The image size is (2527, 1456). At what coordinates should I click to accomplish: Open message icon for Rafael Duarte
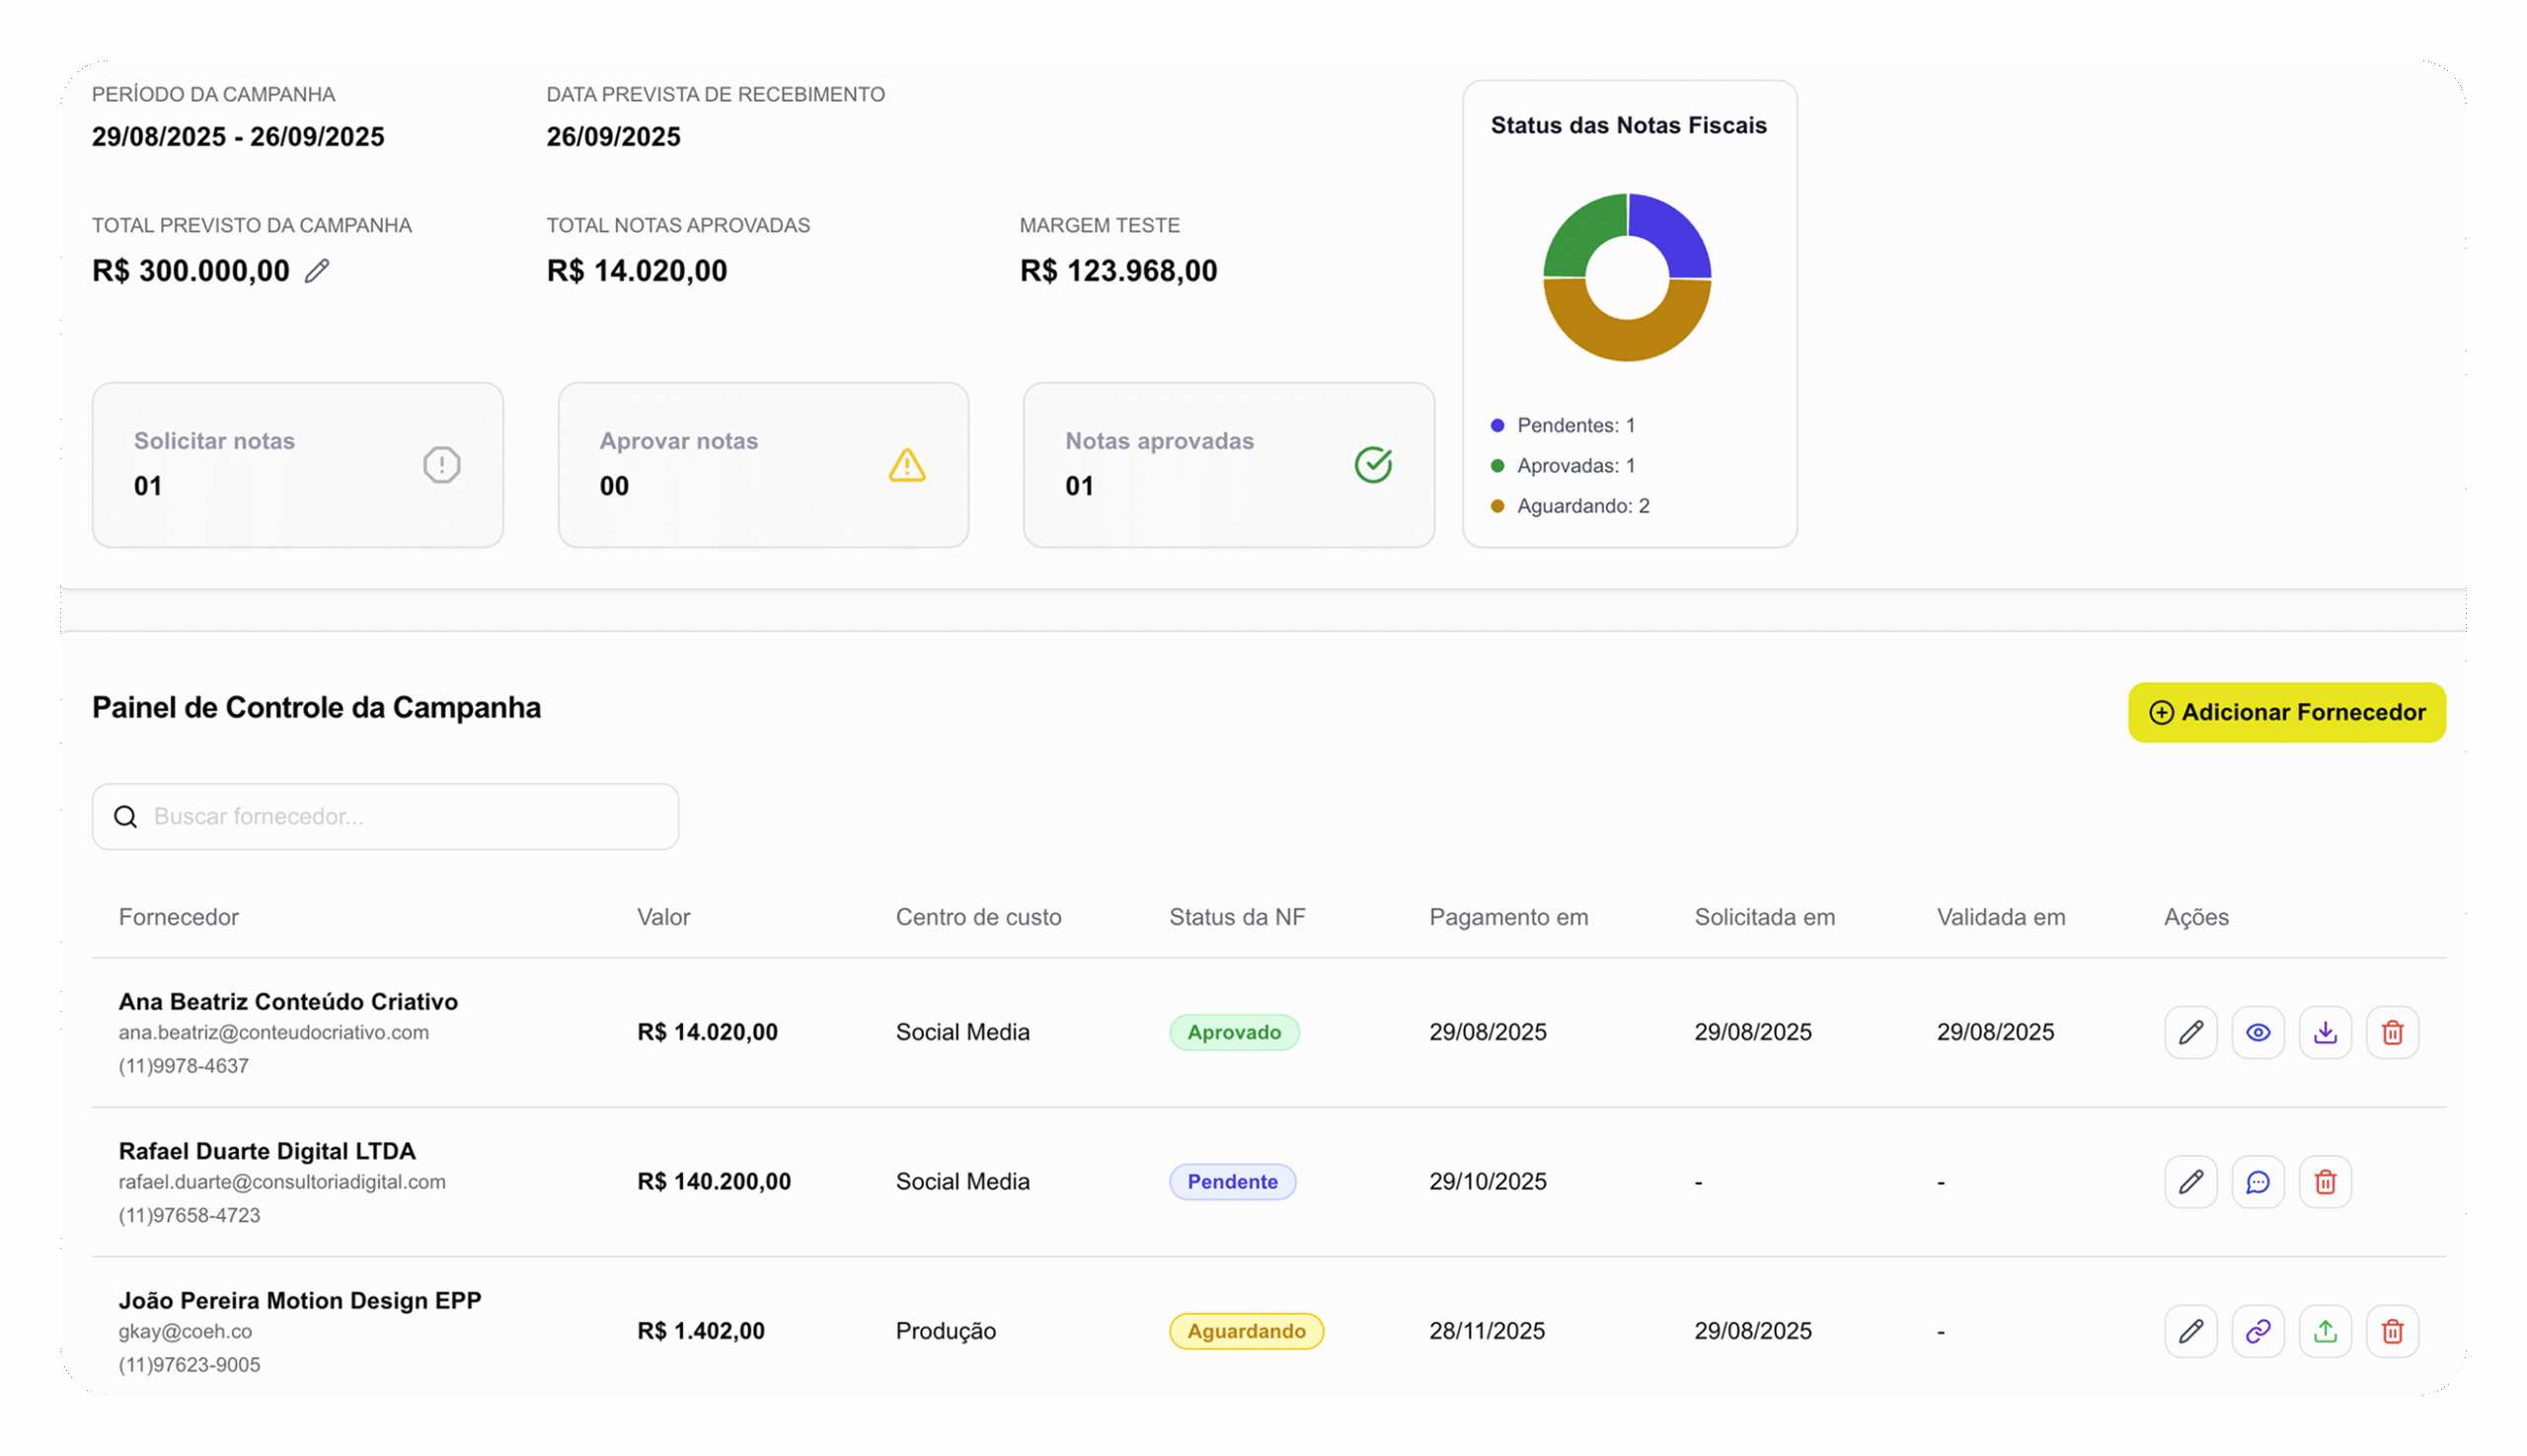(2257, 1182)
